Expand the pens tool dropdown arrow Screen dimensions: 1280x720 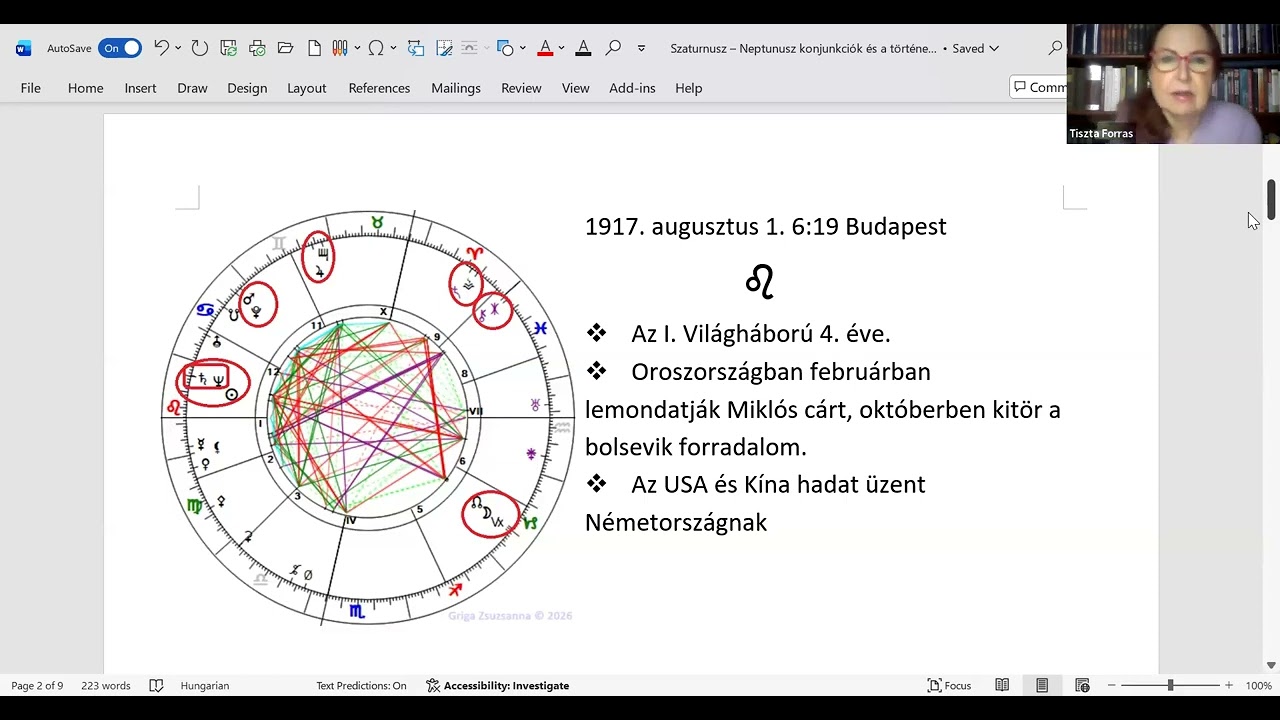click(355, 48)
